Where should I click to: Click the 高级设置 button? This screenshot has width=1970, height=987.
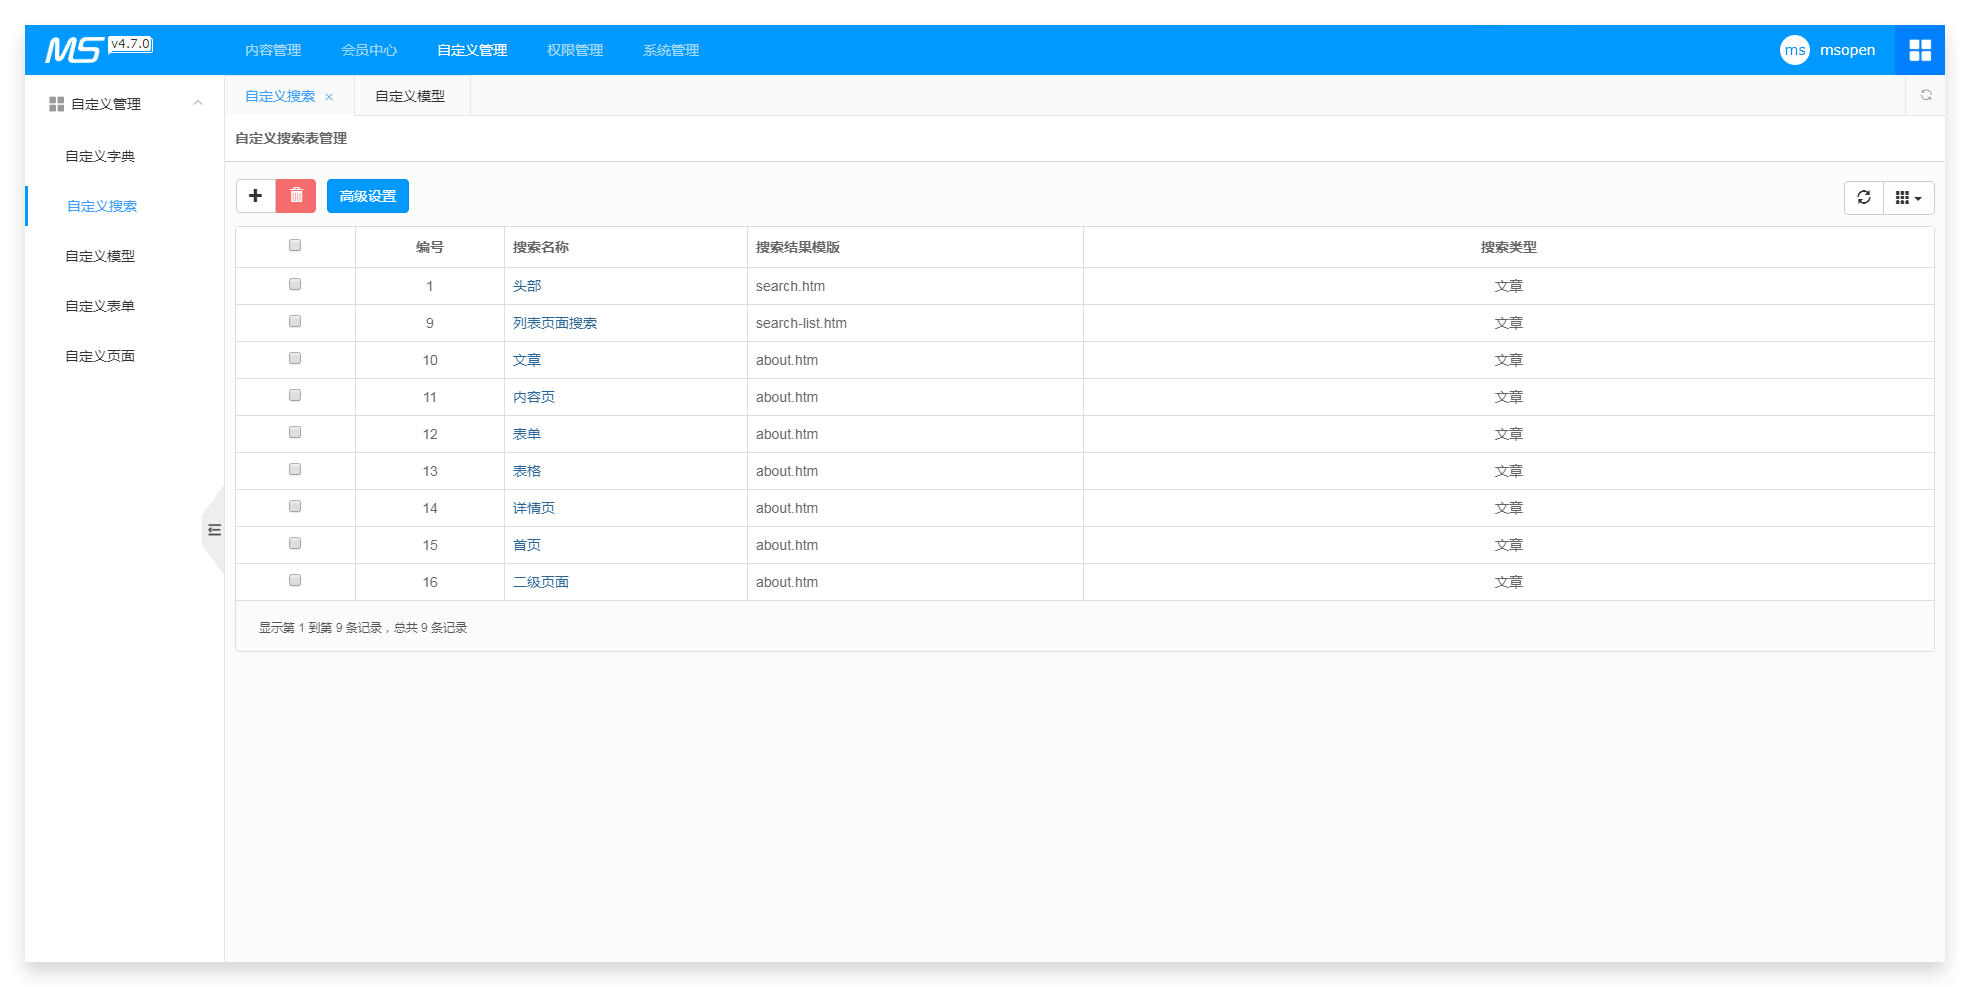[368, 196]
